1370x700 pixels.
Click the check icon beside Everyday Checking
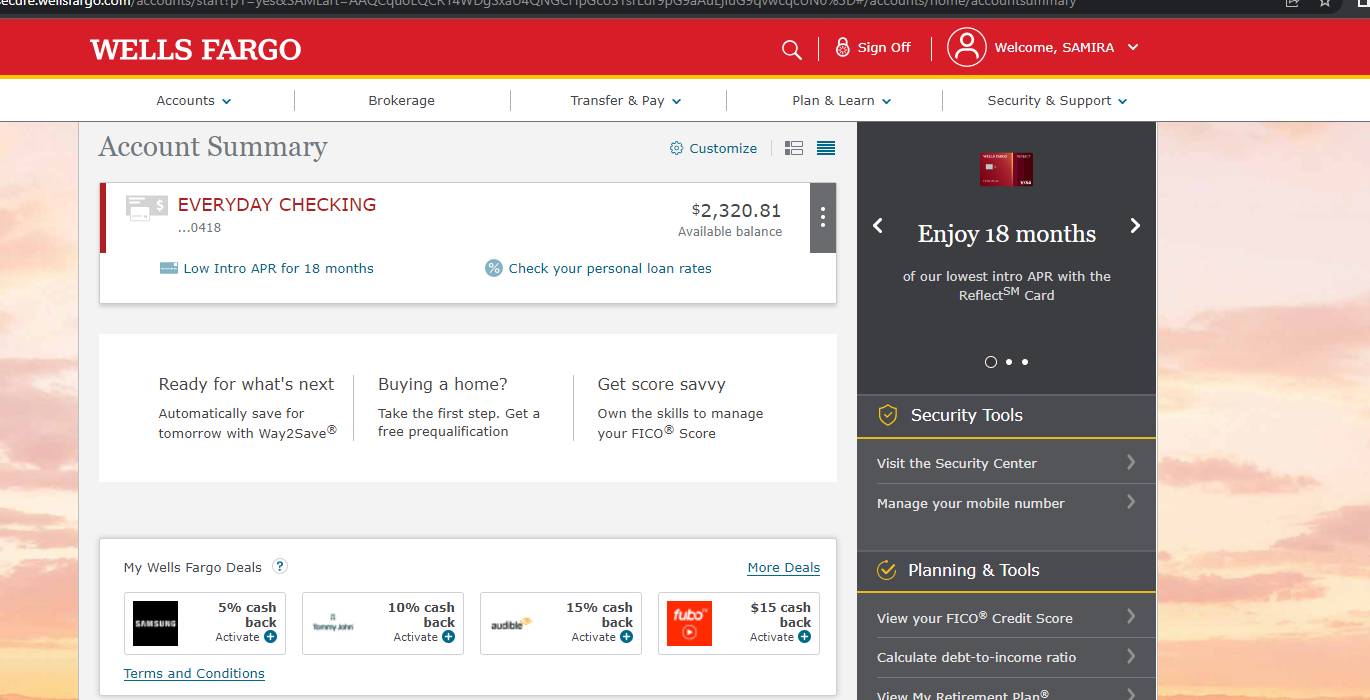coord(146,208)
